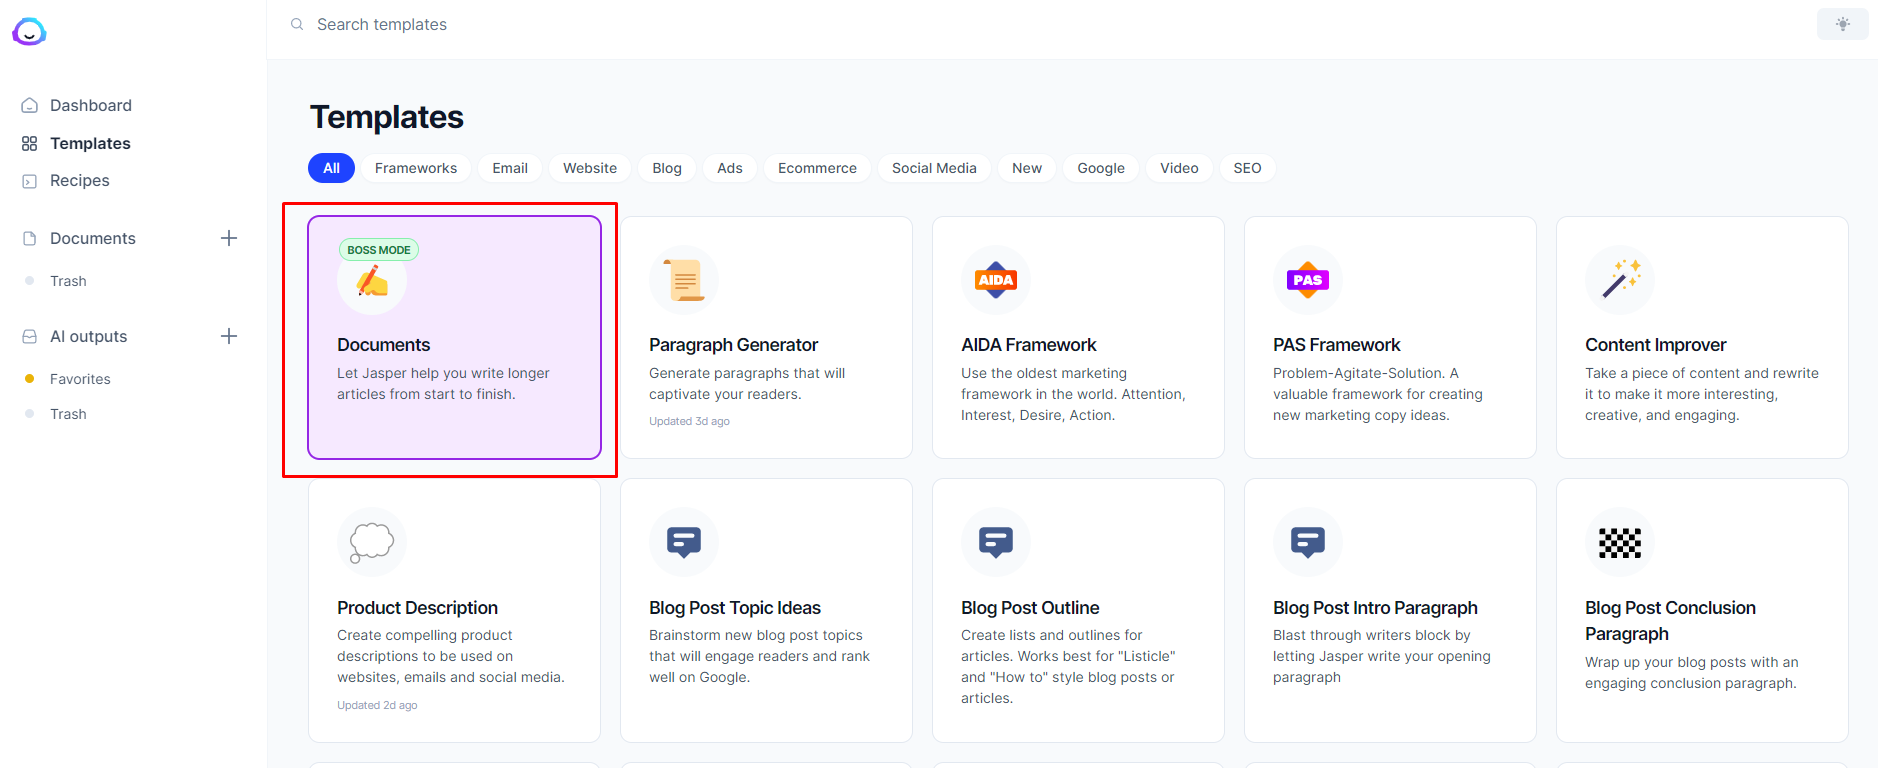This screenshot has width=1878, height=768.
Task: Click the Templates grid icon
Action: (x=30, y=144)
